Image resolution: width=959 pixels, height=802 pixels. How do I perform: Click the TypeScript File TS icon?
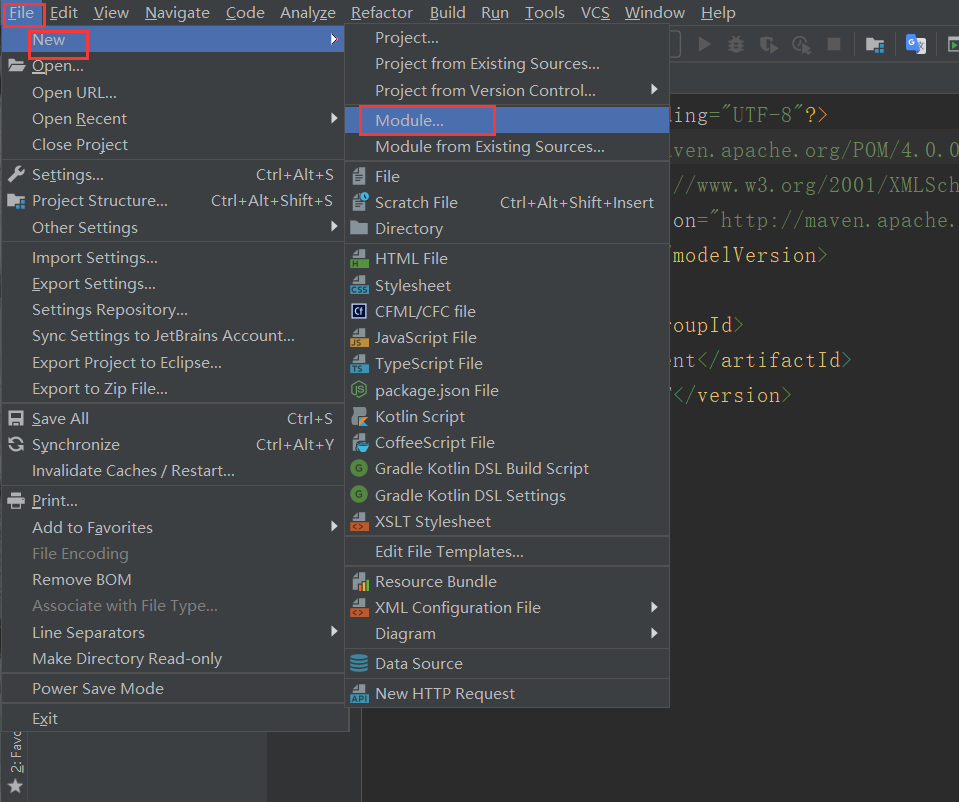[x=360, y=364]
